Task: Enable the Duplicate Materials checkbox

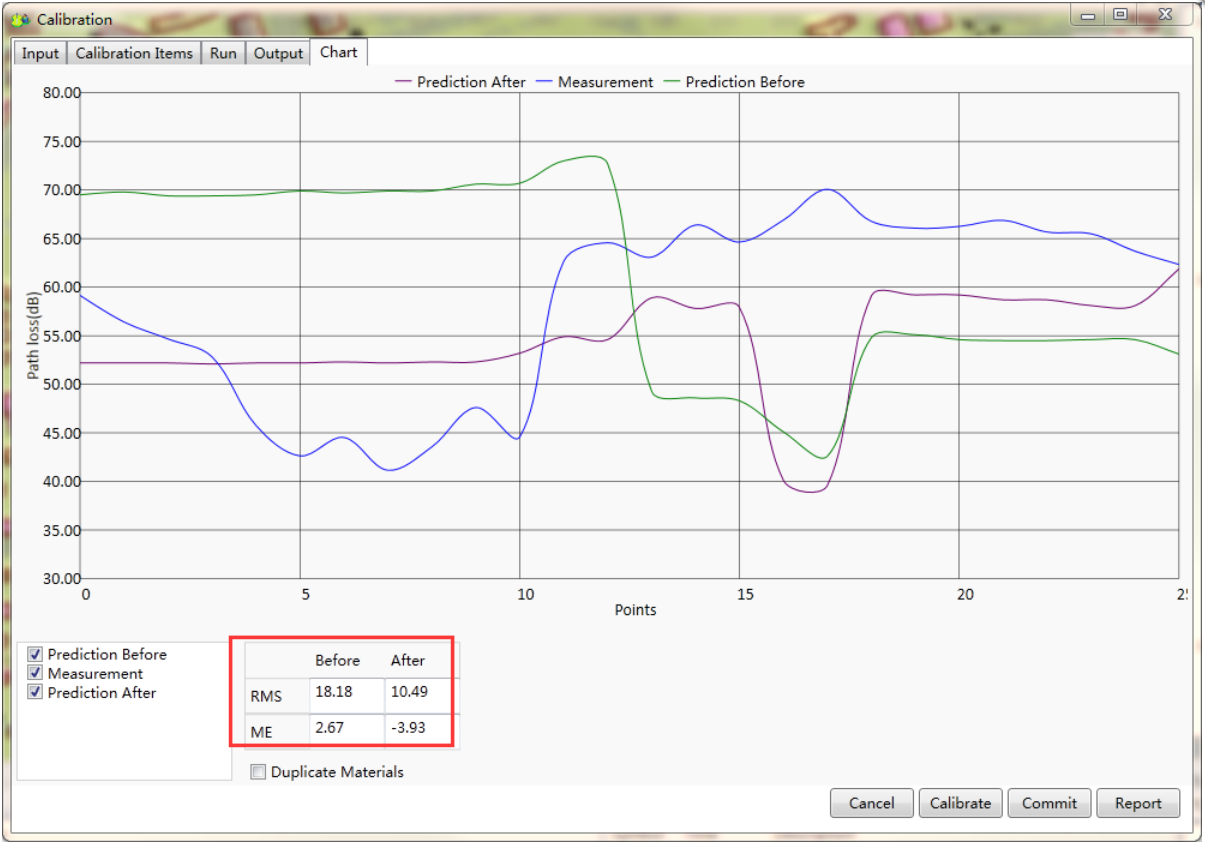Action: pyautogui.click(x=259, y=772)
